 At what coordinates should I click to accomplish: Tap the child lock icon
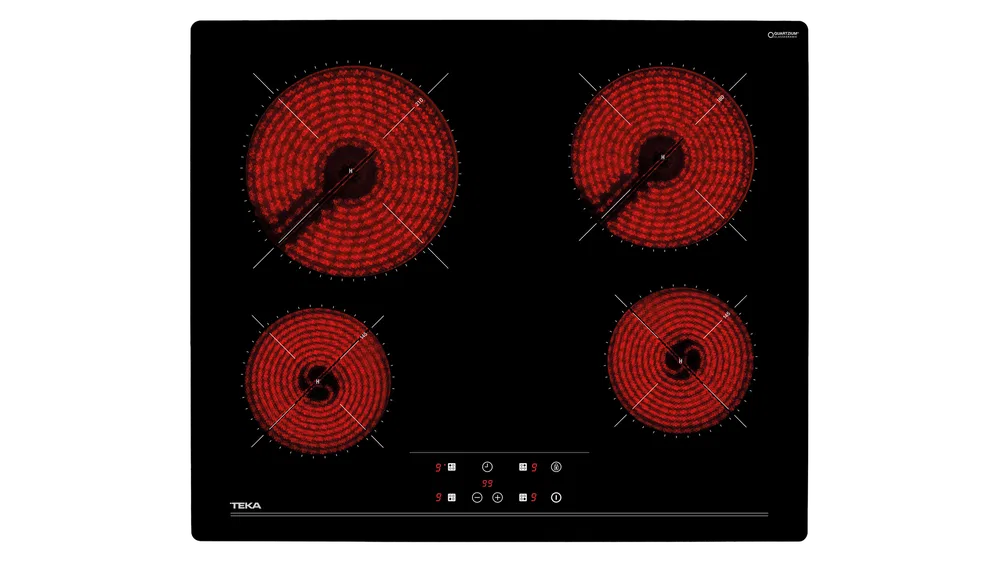556,467
